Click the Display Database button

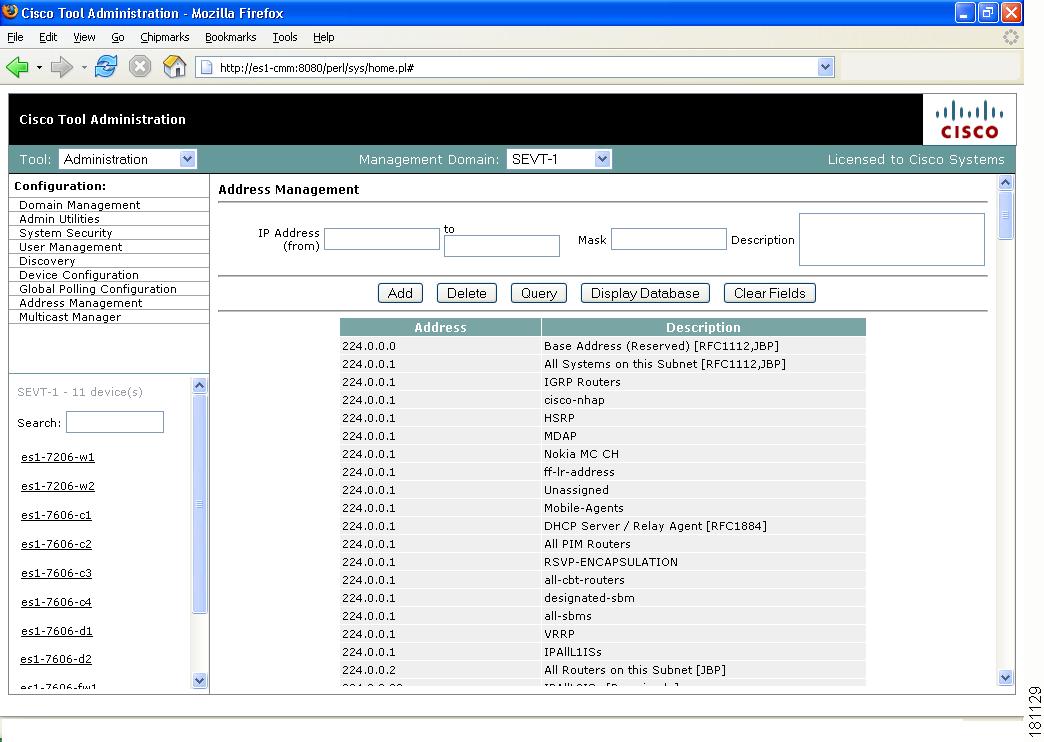pos(645,293)
